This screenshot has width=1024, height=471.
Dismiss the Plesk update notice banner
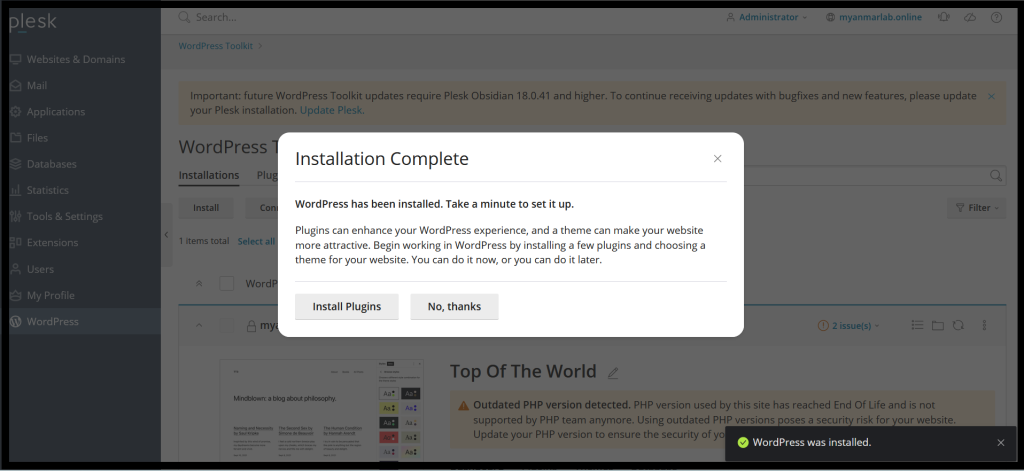(991, 96)
